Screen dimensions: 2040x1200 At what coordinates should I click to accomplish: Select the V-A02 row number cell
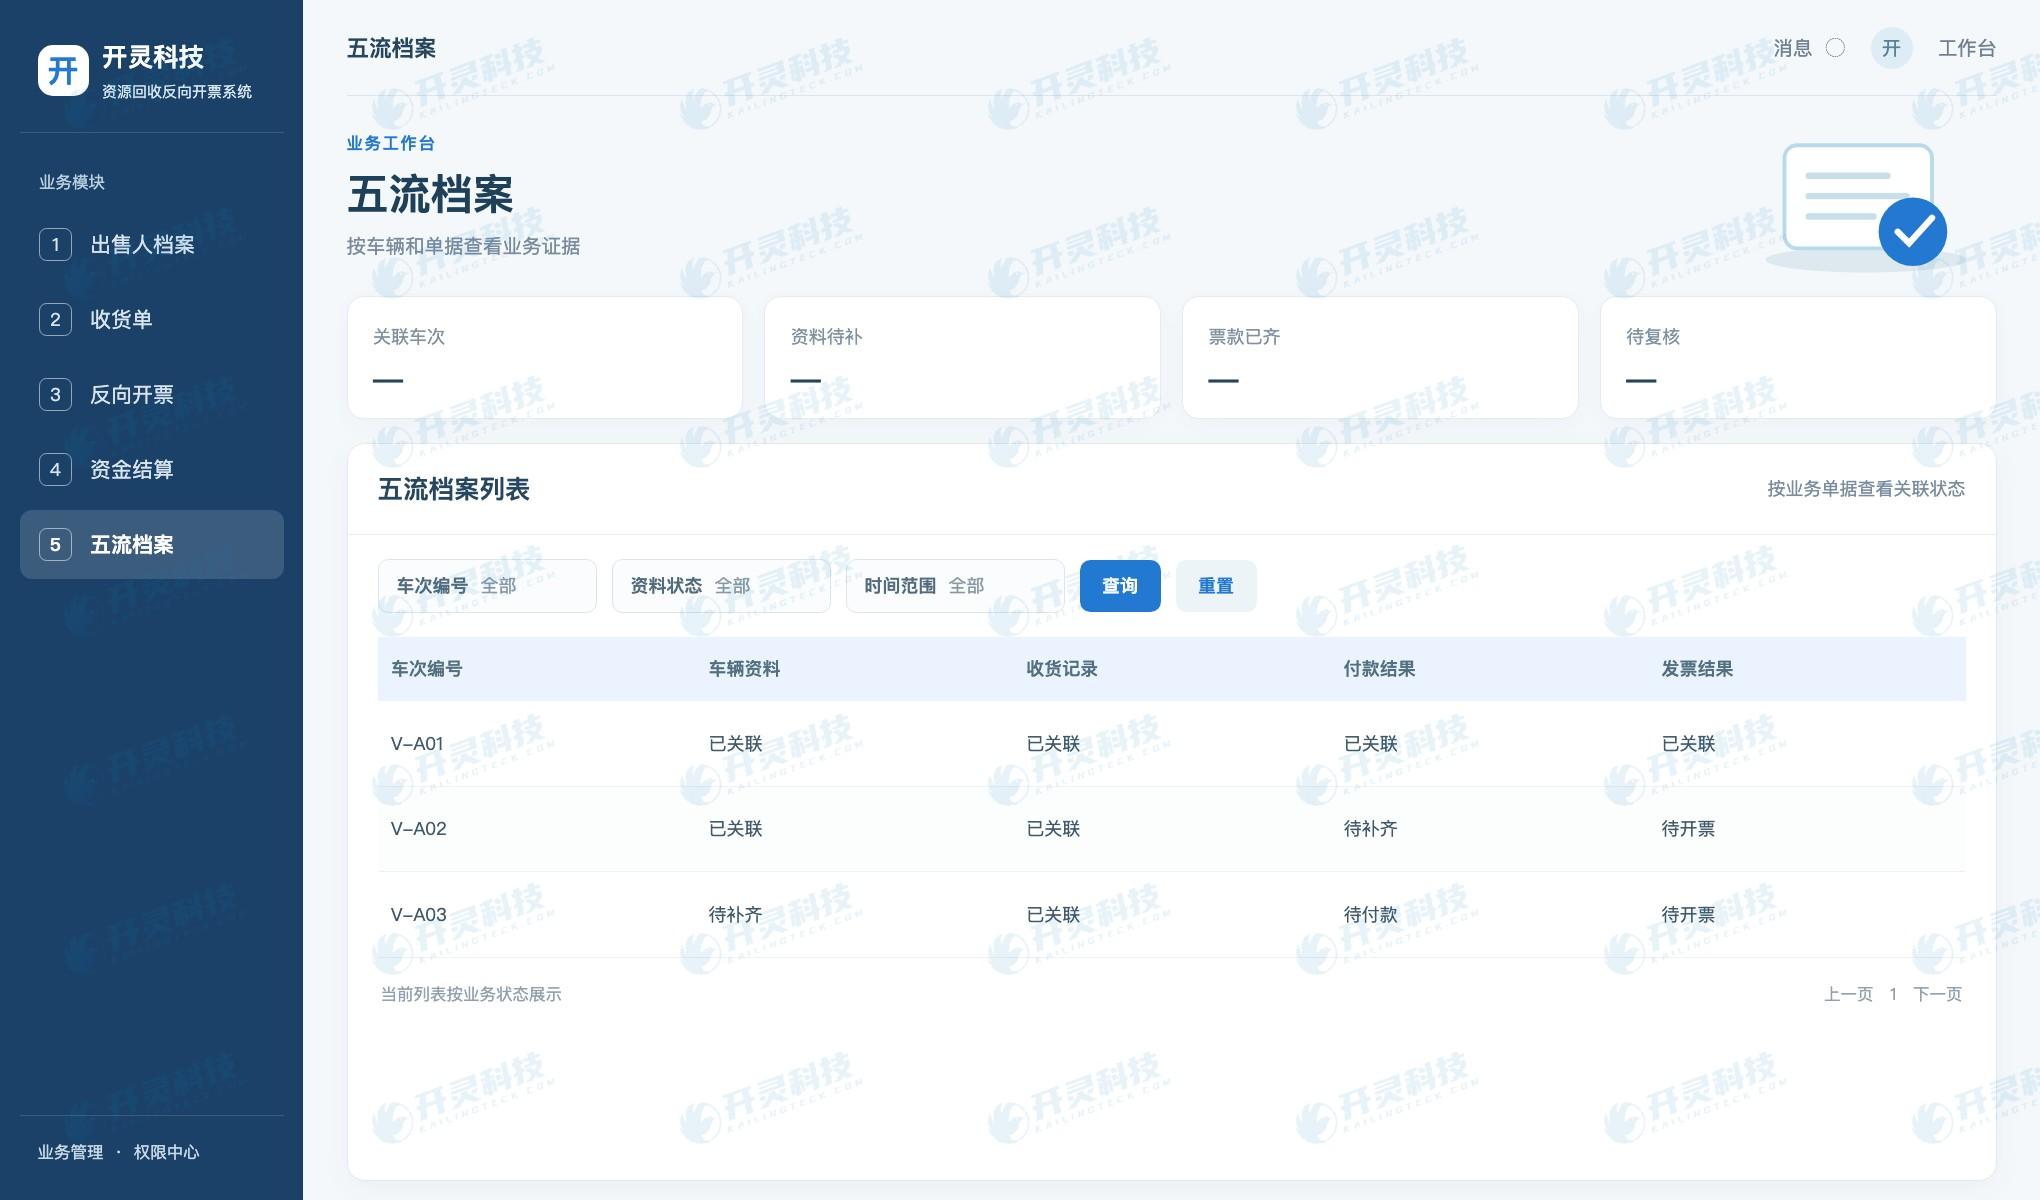pos(419,829)
